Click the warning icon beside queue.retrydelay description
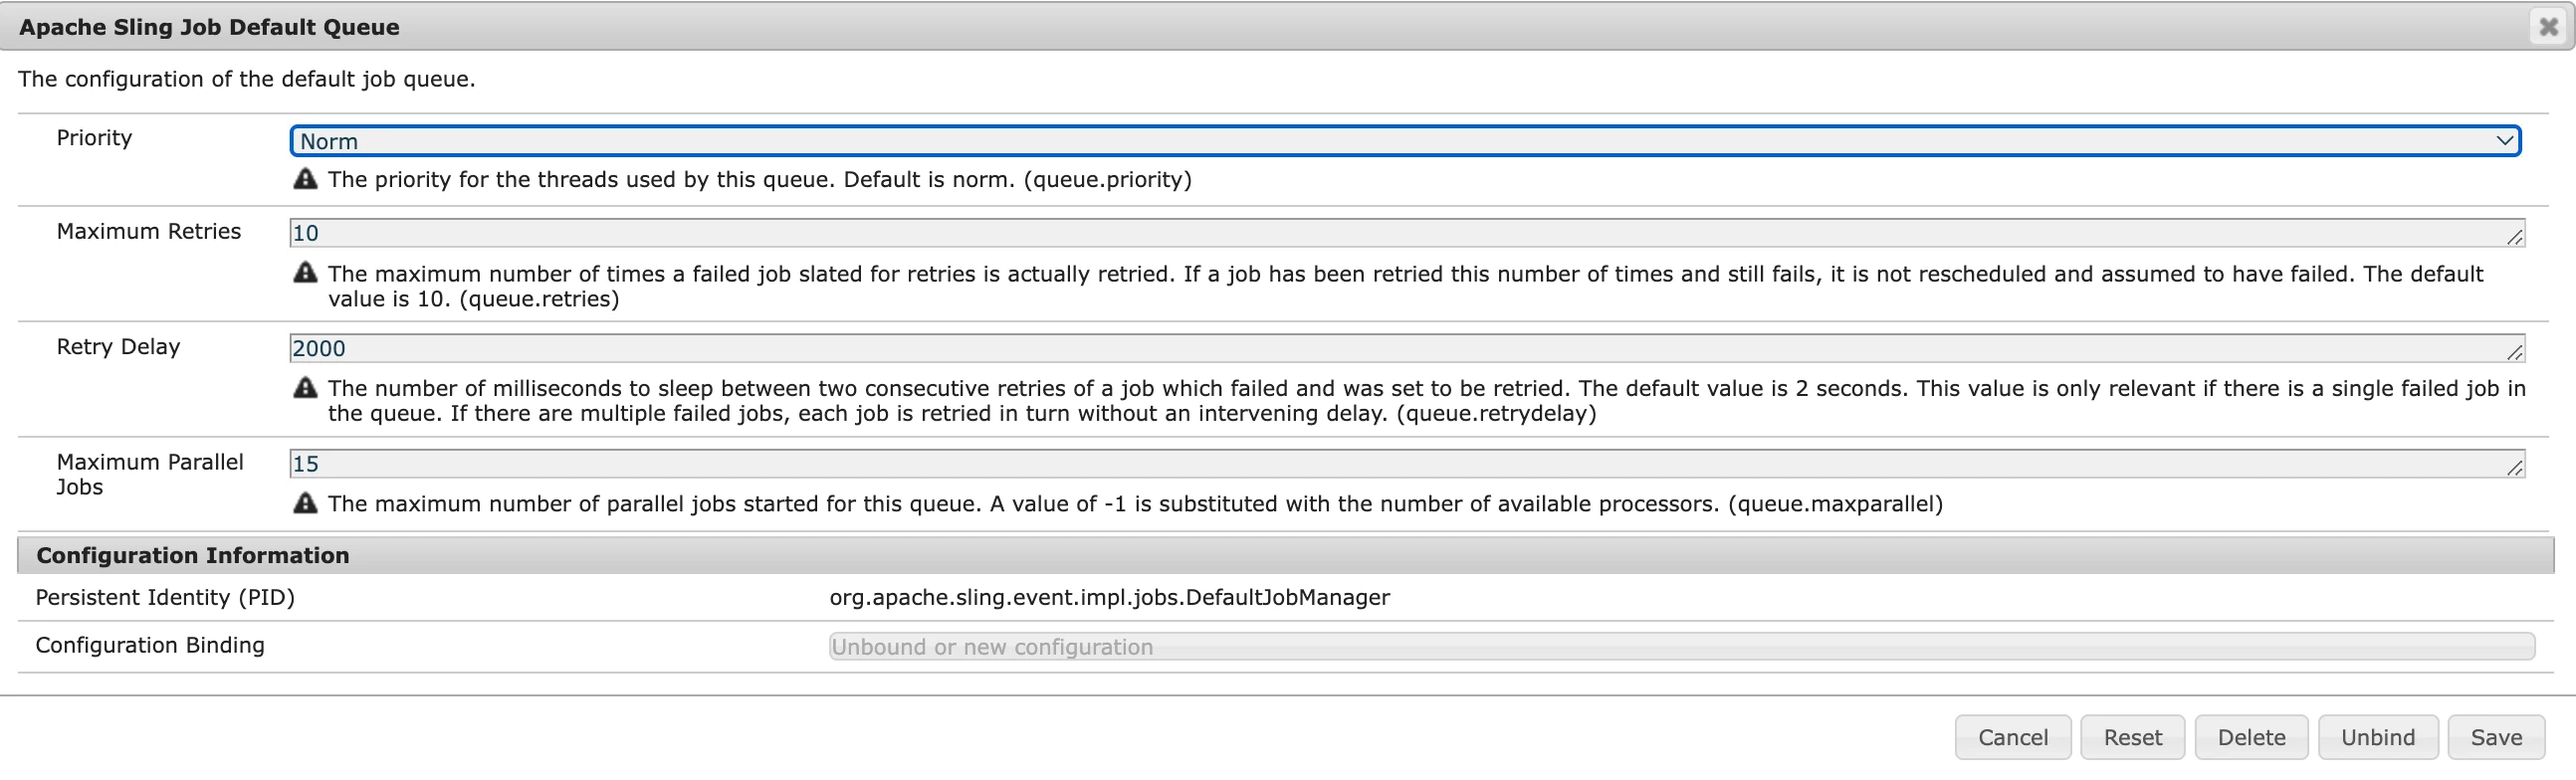 (x=305, y=387)
